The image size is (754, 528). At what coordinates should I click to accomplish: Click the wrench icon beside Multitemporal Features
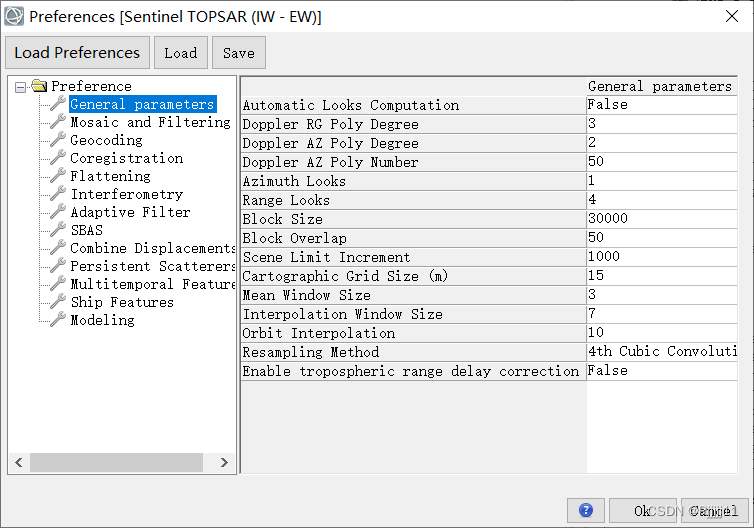58,283
